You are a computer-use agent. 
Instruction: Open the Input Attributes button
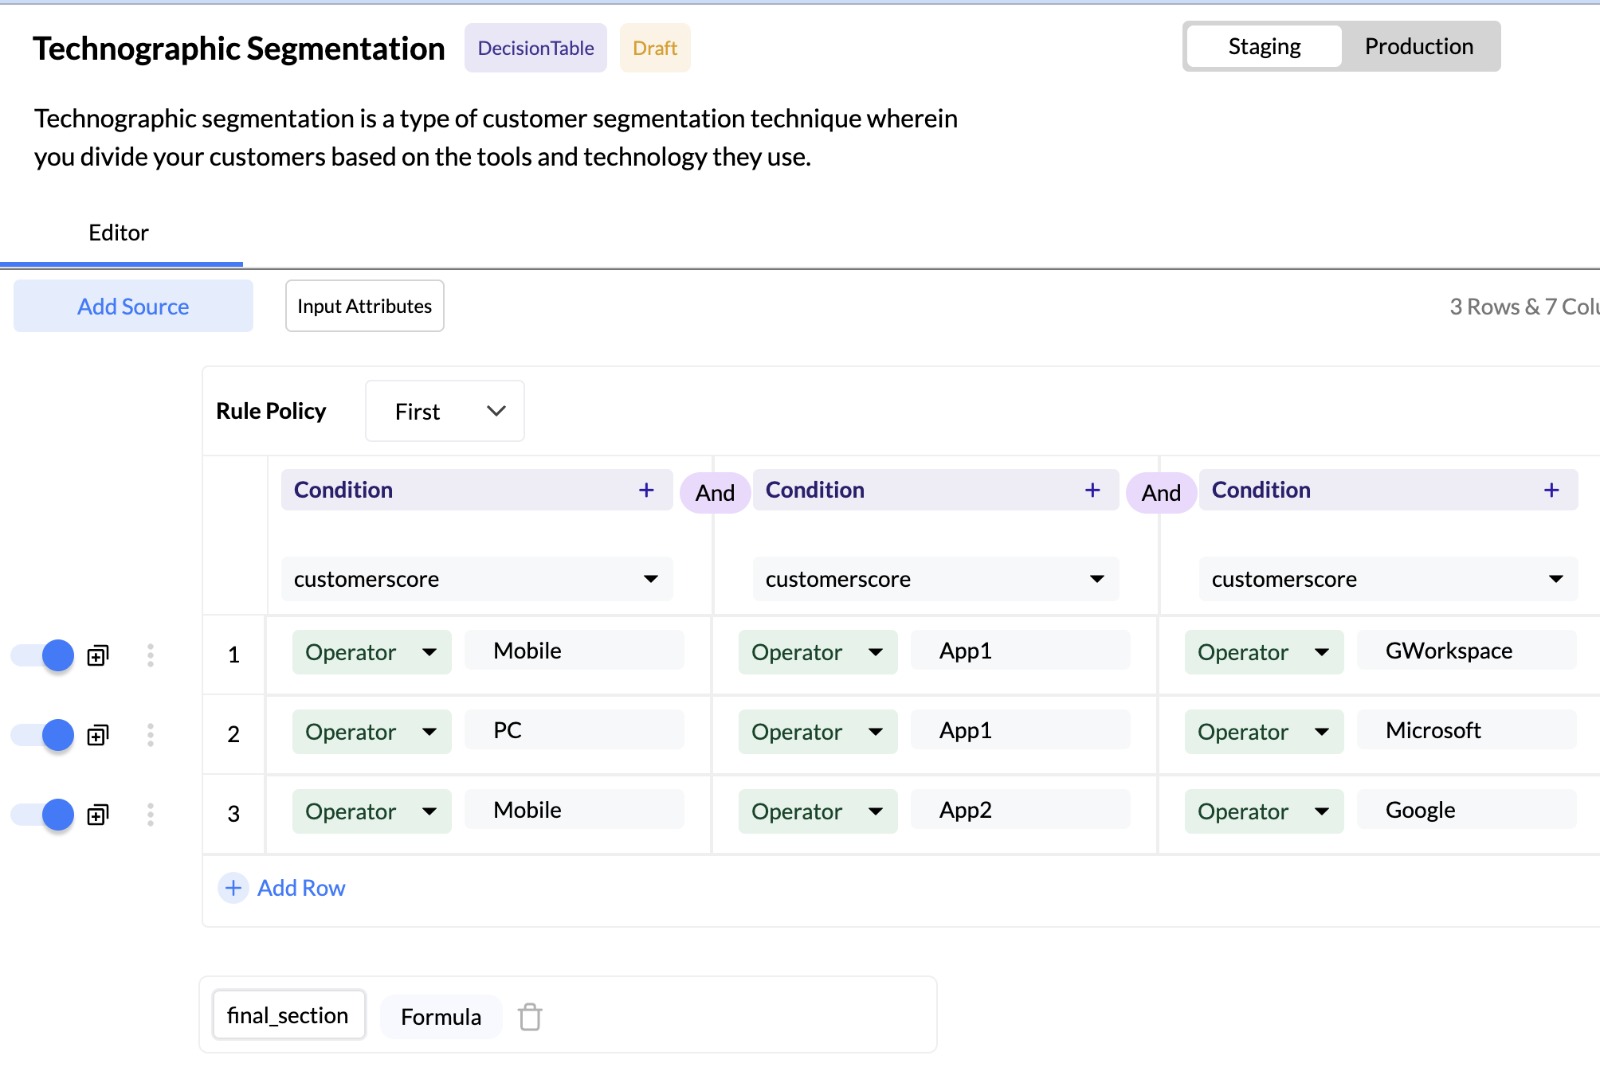pyautogui.click(x=364, y=306)
